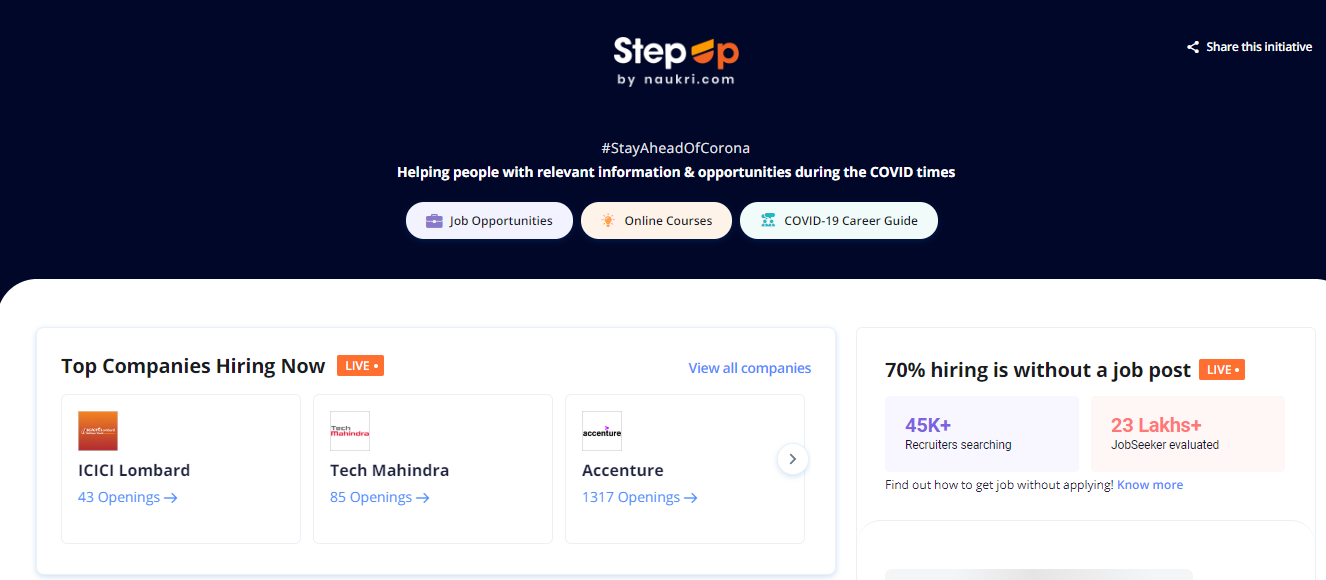Click the Know more link
Image resolution: width=1326 pixels, height=580 pixels.
(1150, 485)
